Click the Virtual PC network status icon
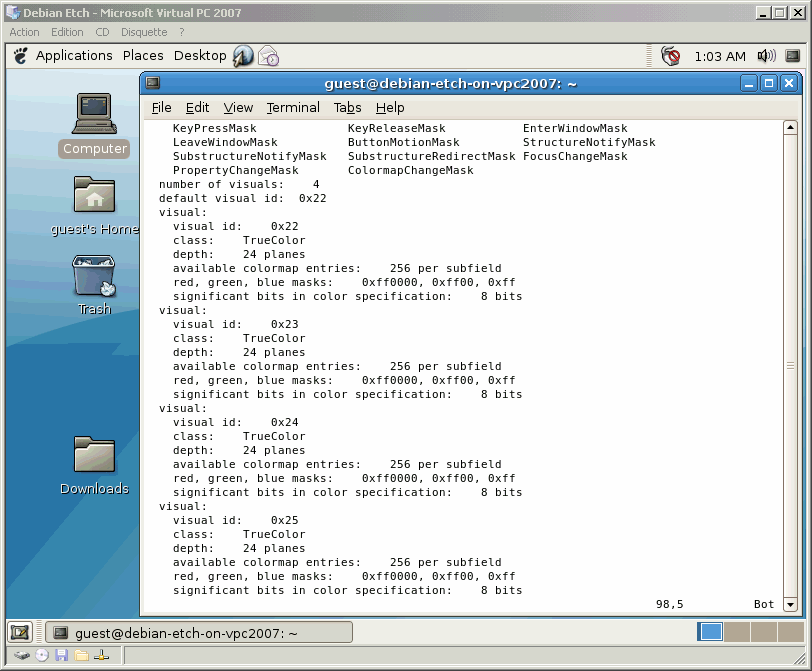Screen dimensions: 812x671 101,656
